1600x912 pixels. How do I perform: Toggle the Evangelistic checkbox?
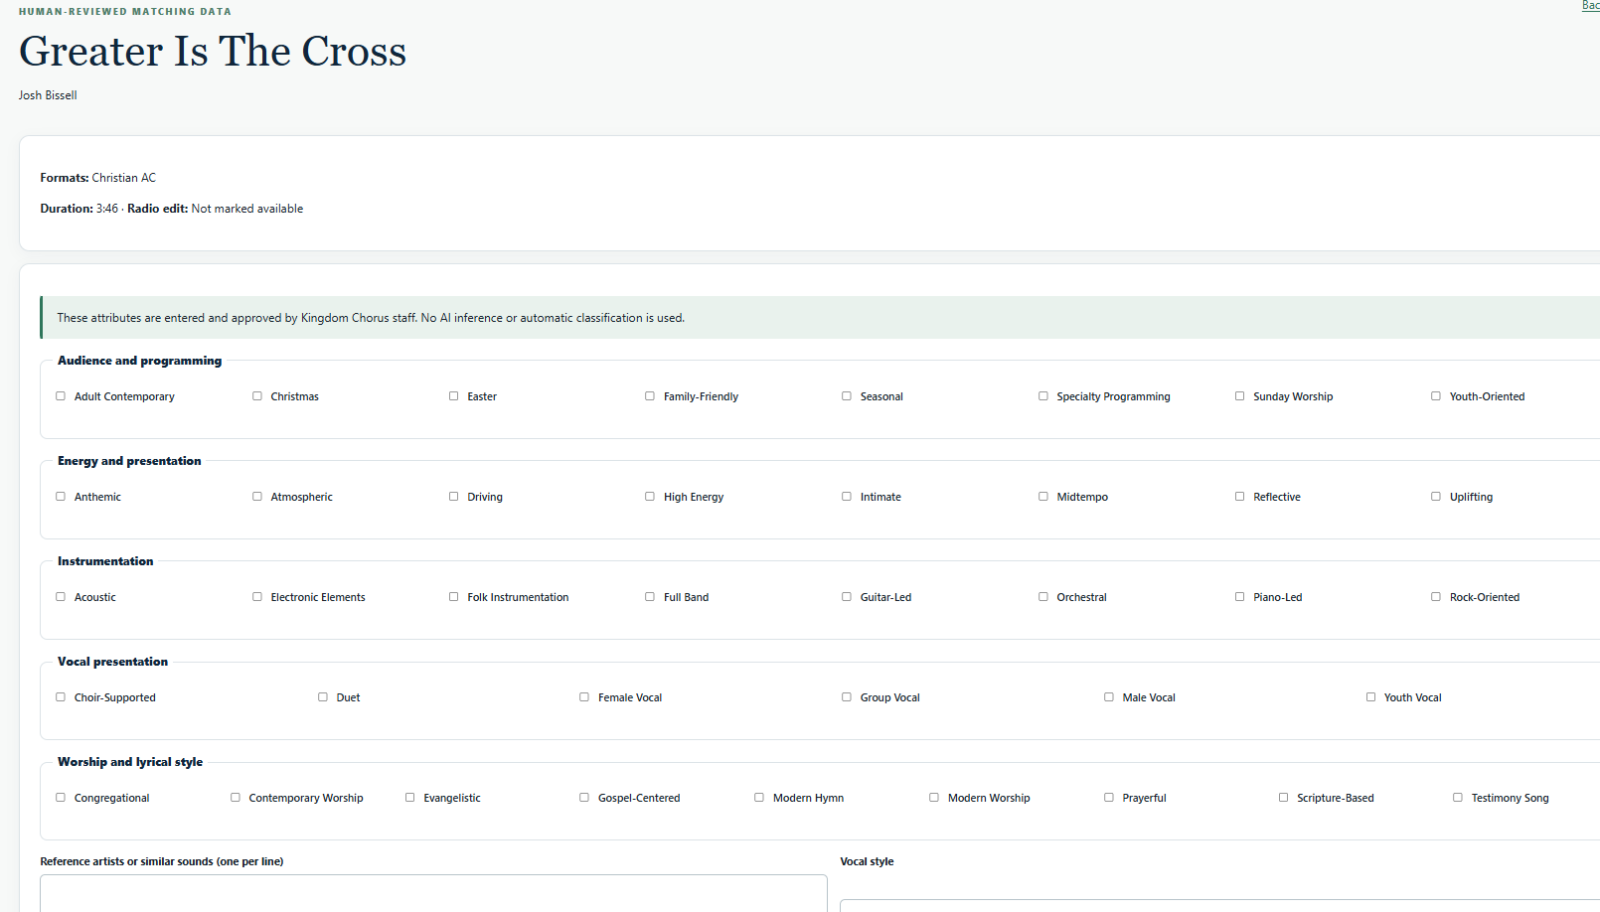pos(410,798)
